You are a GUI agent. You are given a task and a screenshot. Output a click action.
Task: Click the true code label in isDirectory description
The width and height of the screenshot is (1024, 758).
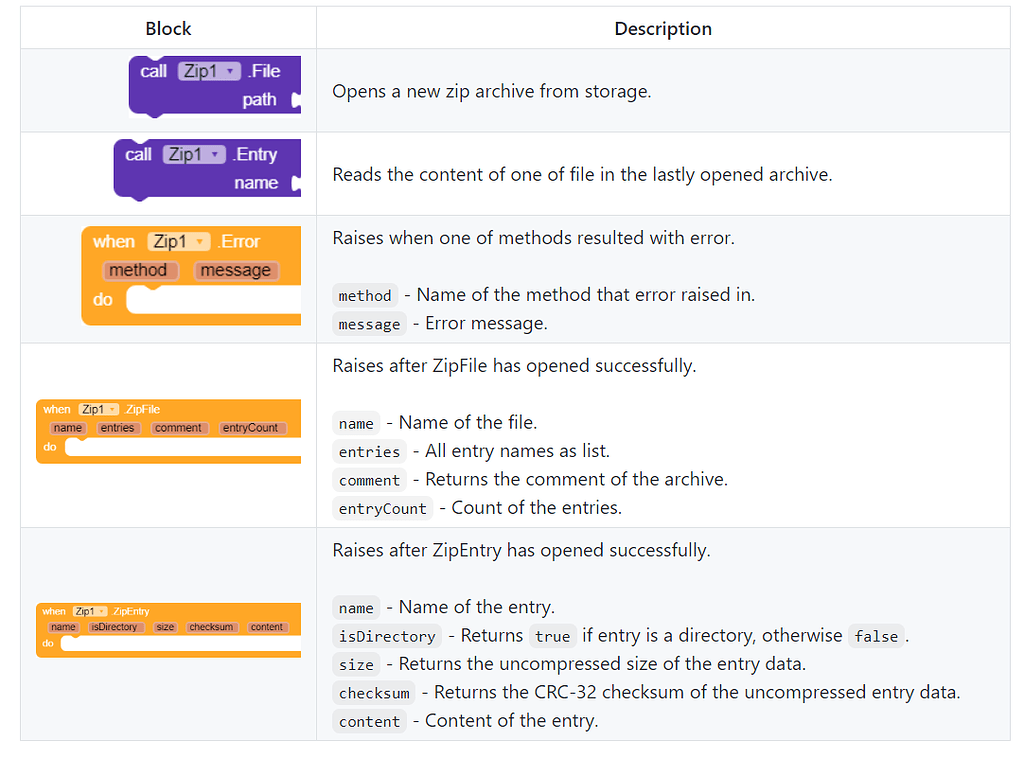[553, 636]
